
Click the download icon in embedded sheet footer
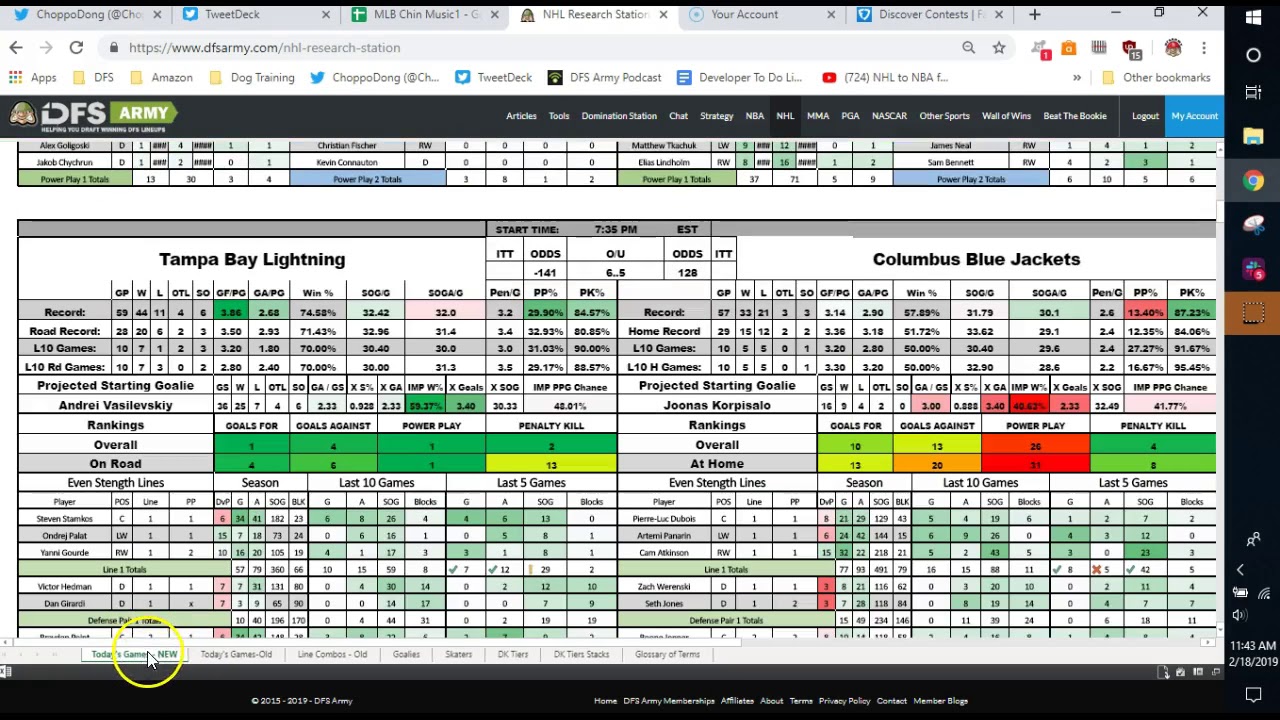pyautogui.click(x=1163, y=672)
